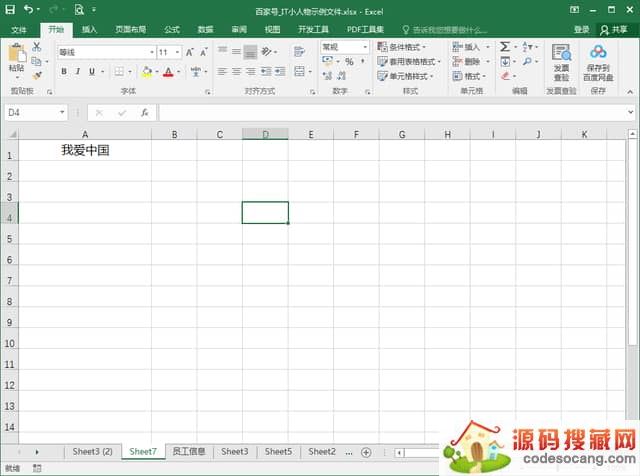This screenshot has height=476, width=640.
Task: Click the Fill down icon
Action: tap(505, 62)
